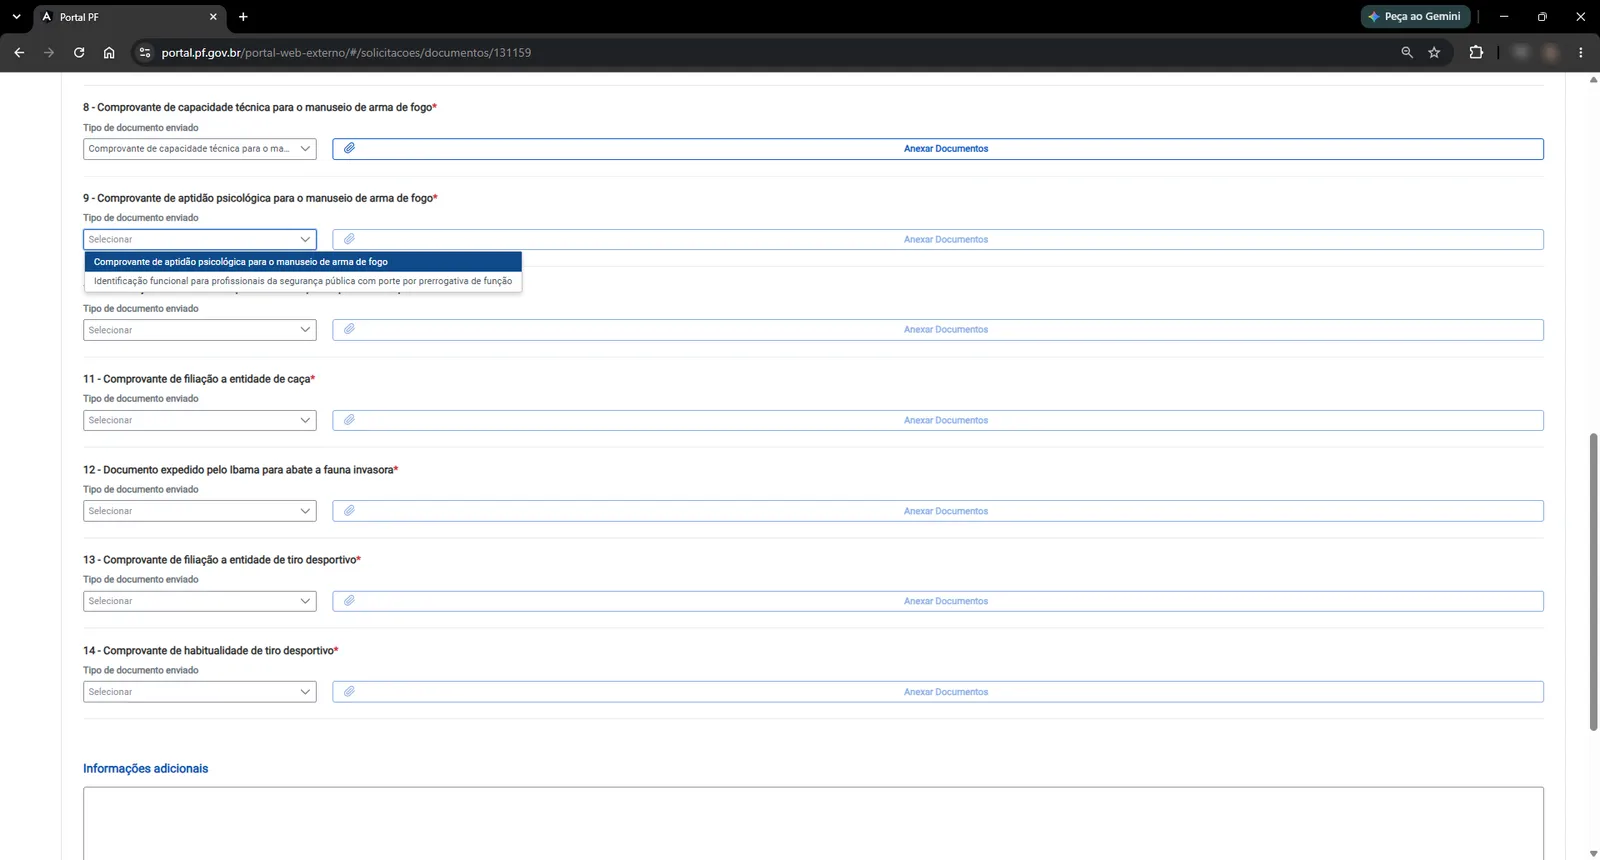Open document type dropdown for item 11
The height and width of the screenshot is (860, 1600).
pyautogui.click(x=200, y=420)
